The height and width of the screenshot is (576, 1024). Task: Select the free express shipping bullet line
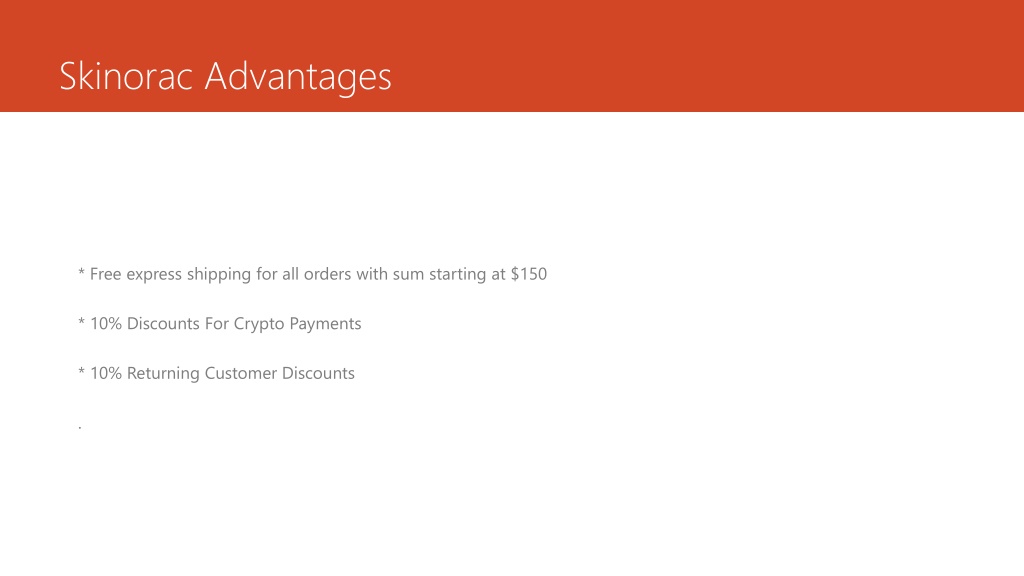pyautogui.click(x=312, y=274)
